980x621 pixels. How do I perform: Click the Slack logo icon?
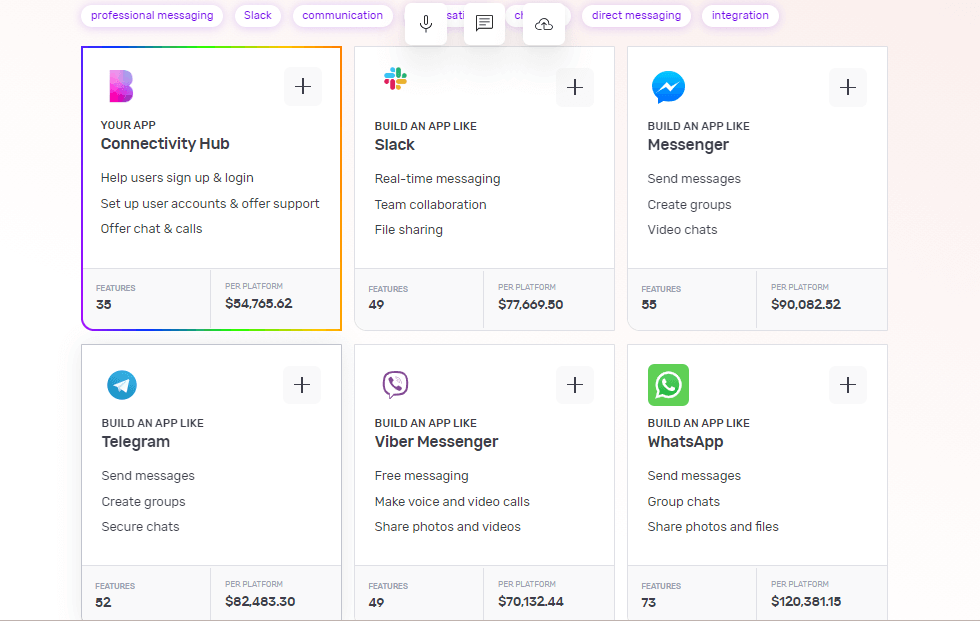point(395,79)
